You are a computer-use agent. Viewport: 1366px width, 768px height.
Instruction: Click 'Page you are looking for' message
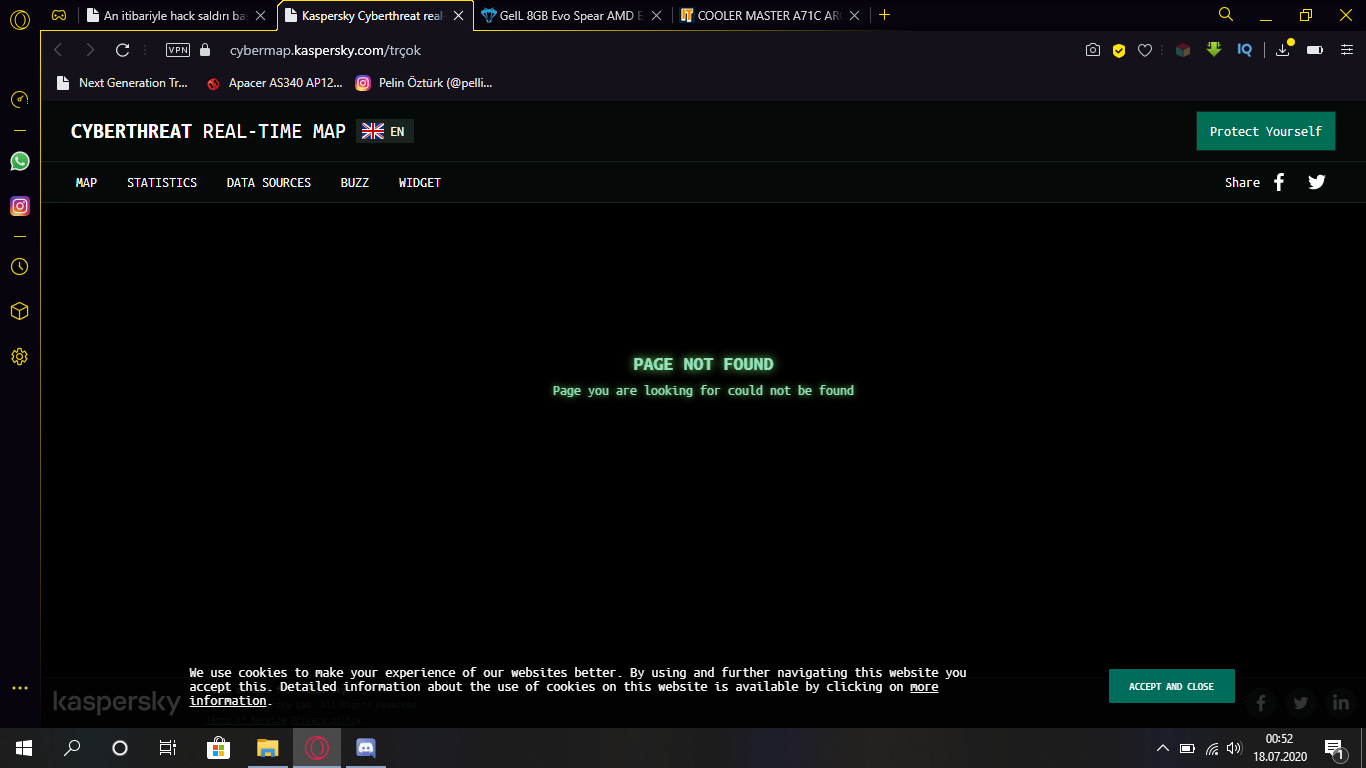click(704, 390)
